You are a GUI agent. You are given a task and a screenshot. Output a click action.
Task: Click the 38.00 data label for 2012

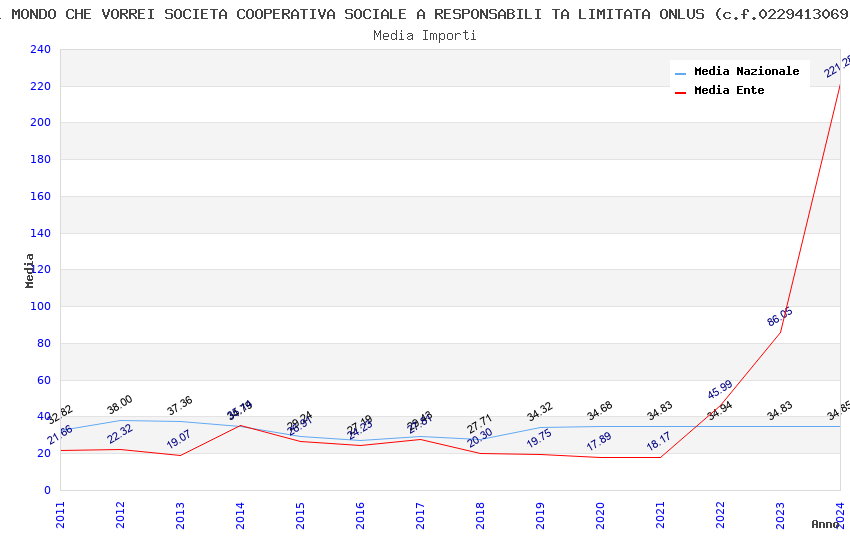[x=120, y=405]
